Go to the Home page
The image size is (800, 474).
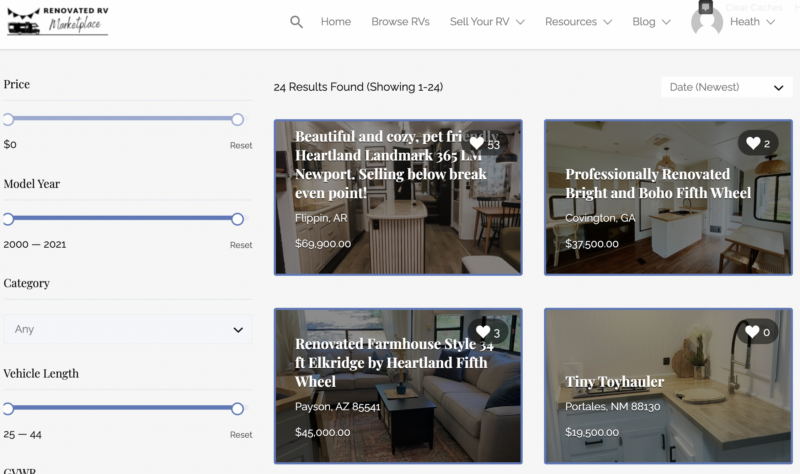click(x=336, y=22)
